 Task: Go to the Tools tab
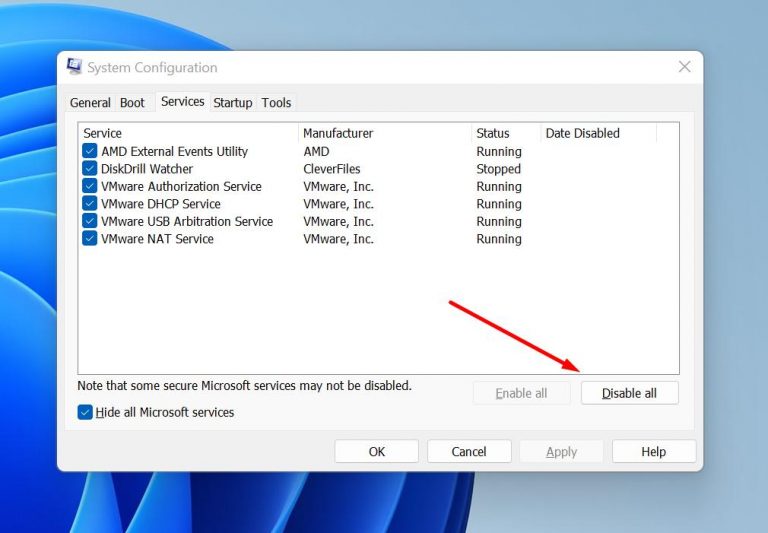click(x=276, y=102)
